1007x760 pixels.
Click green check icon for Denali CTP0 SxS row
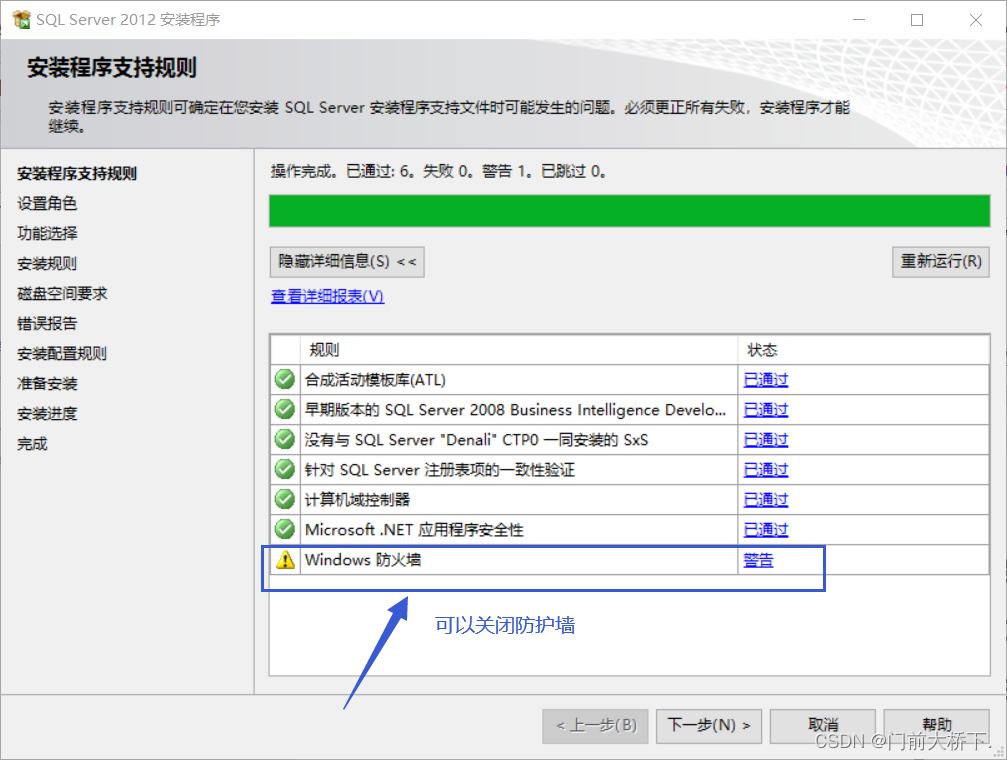coord(285,439)
